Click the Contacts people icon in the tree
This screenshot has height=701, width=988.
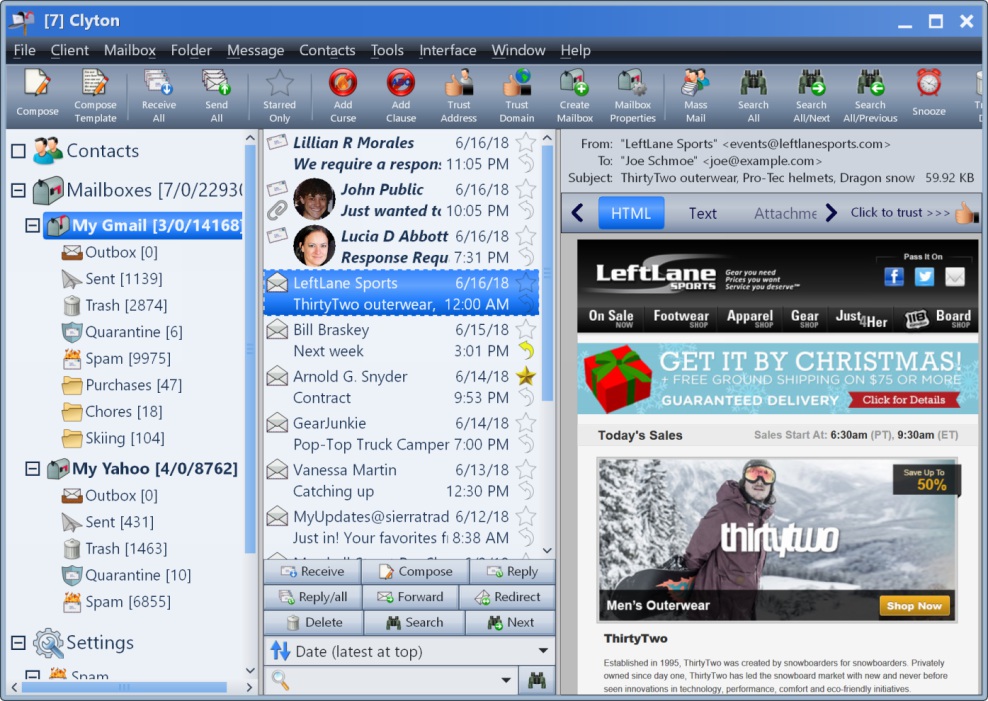(48, 151)
